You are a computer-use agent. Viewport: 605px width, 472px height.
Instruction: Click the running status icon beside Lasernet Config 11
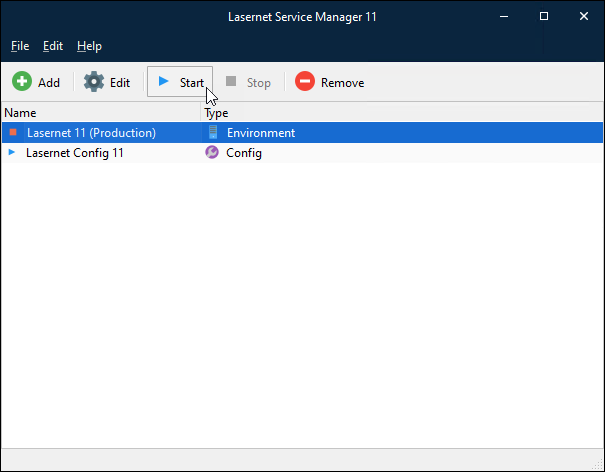pos(12,152)
